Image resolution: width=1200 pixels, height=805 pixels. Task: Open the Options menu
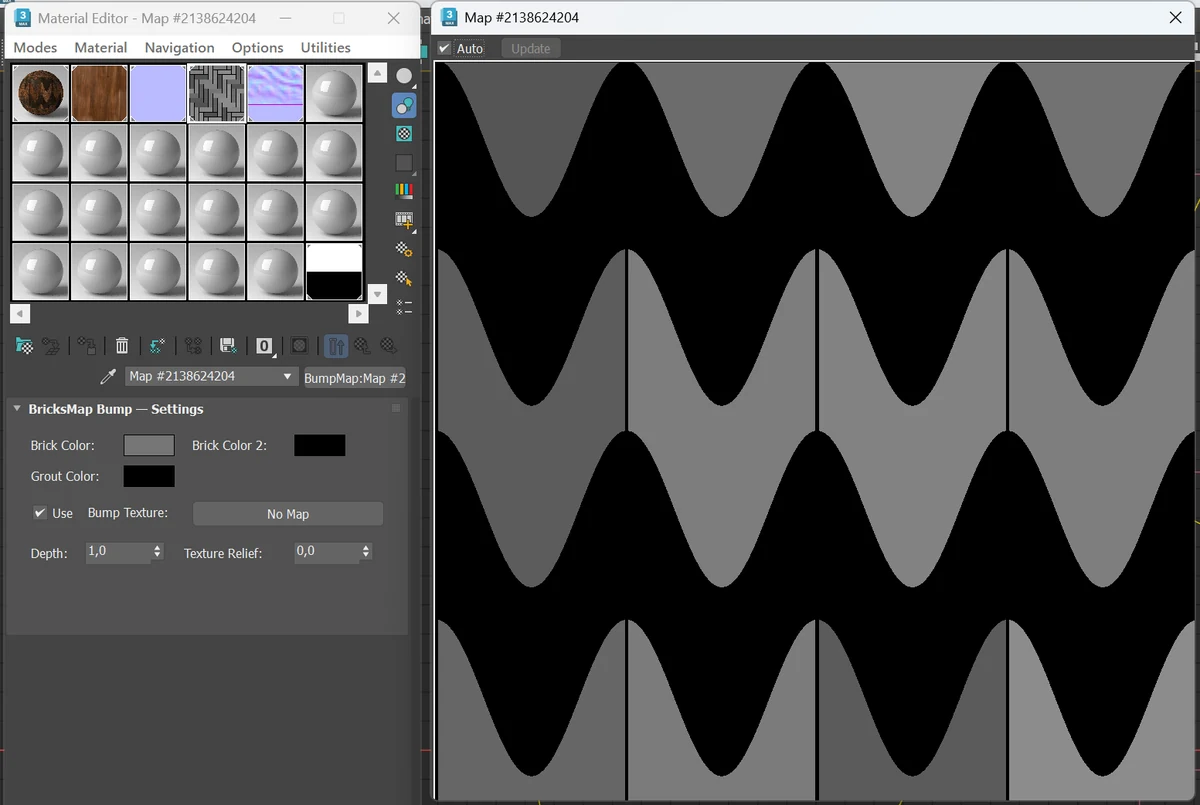258,47
